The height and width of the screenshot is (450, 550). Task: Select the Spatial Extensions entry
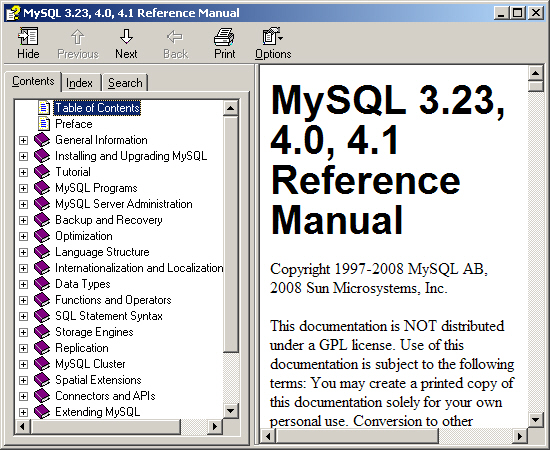98,380
